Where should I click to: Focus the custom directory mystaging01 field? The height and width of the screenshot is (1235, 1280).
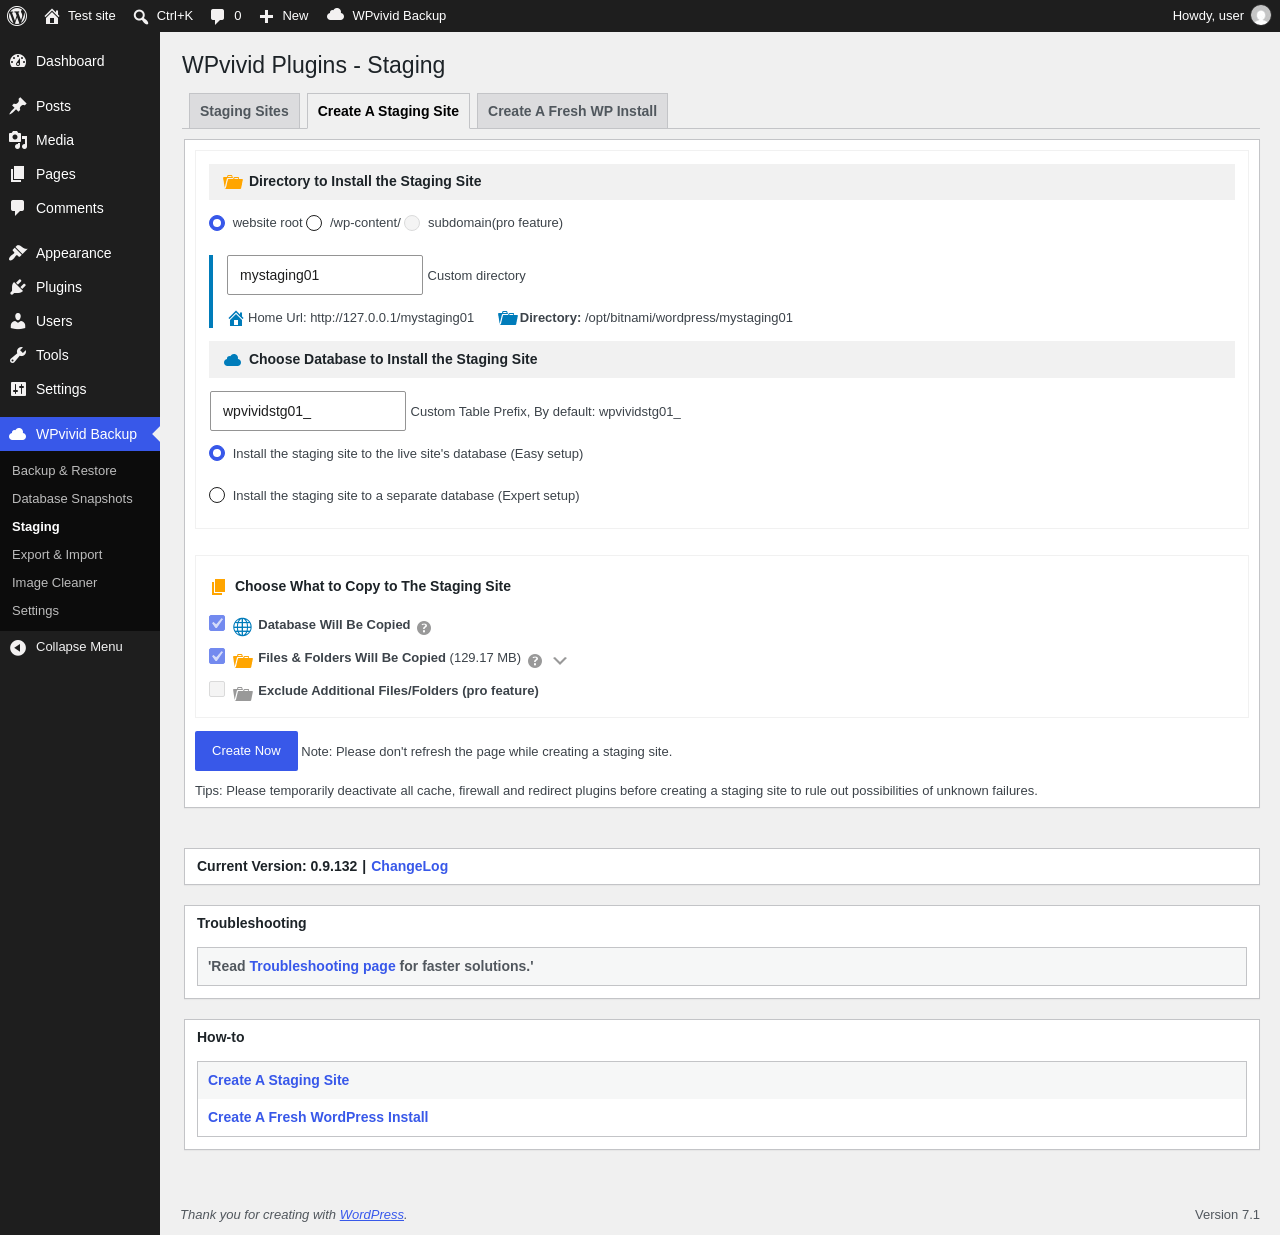[x=325, y=275]
